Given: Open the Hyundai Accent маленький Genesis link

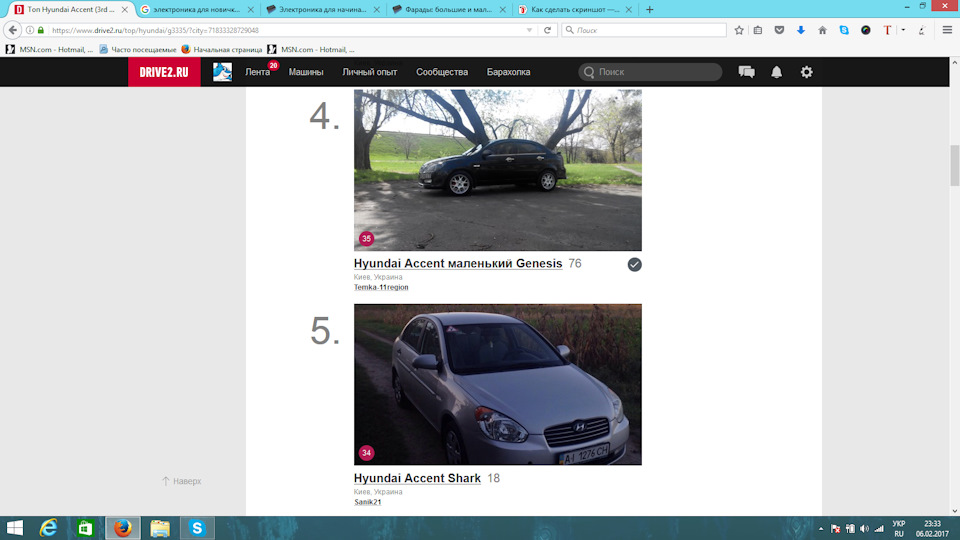Looking at the screenshot, I should click(x=458, y=263).
